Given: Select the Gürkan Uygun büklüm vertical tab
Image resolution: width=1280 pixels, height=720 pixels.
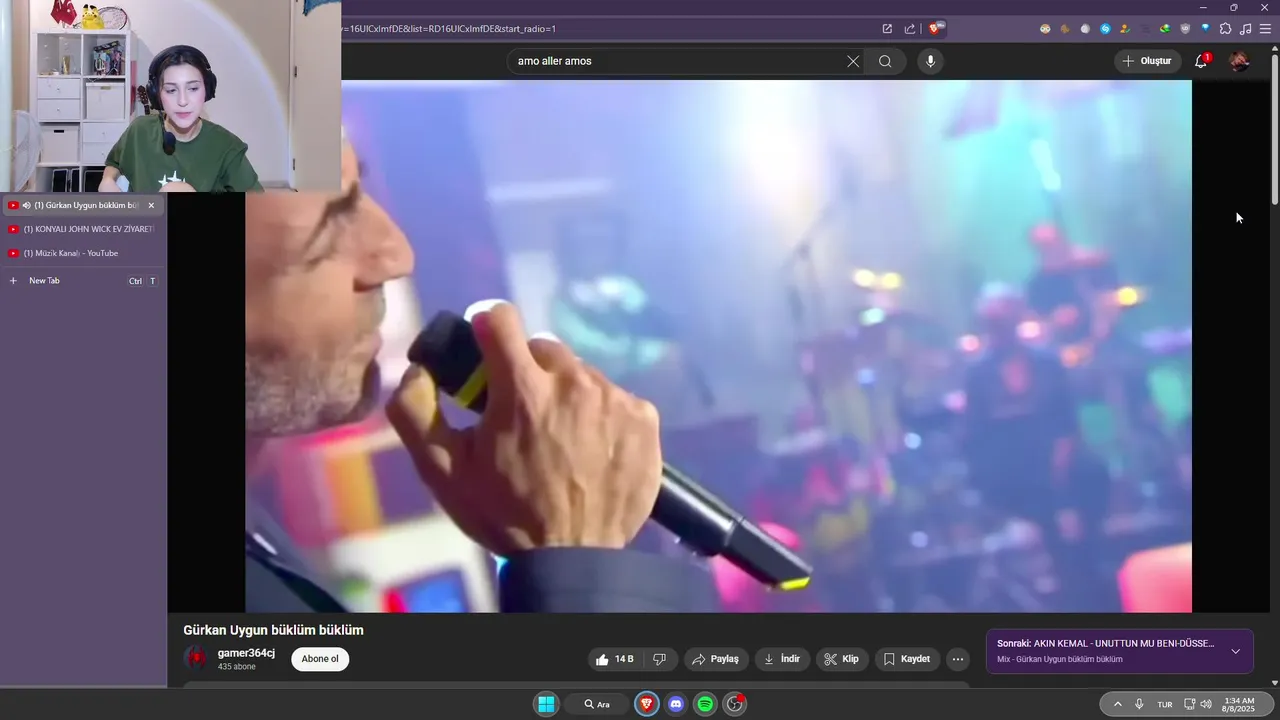Looking at the screenshot, I should (x=83, y=205).
